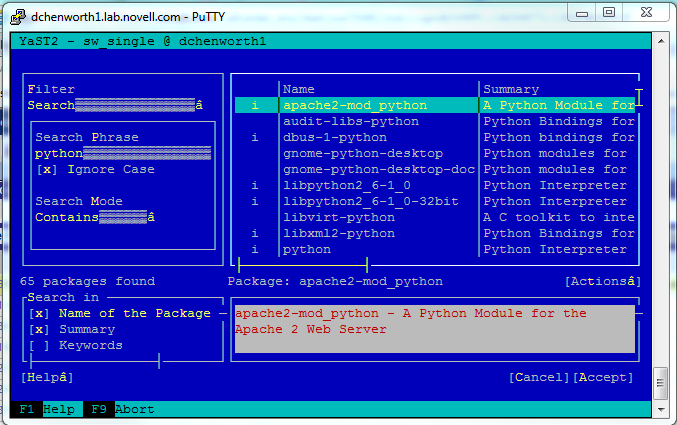Select audit-libs-python package row
The image size is (677, 425).
click(435, 121)
